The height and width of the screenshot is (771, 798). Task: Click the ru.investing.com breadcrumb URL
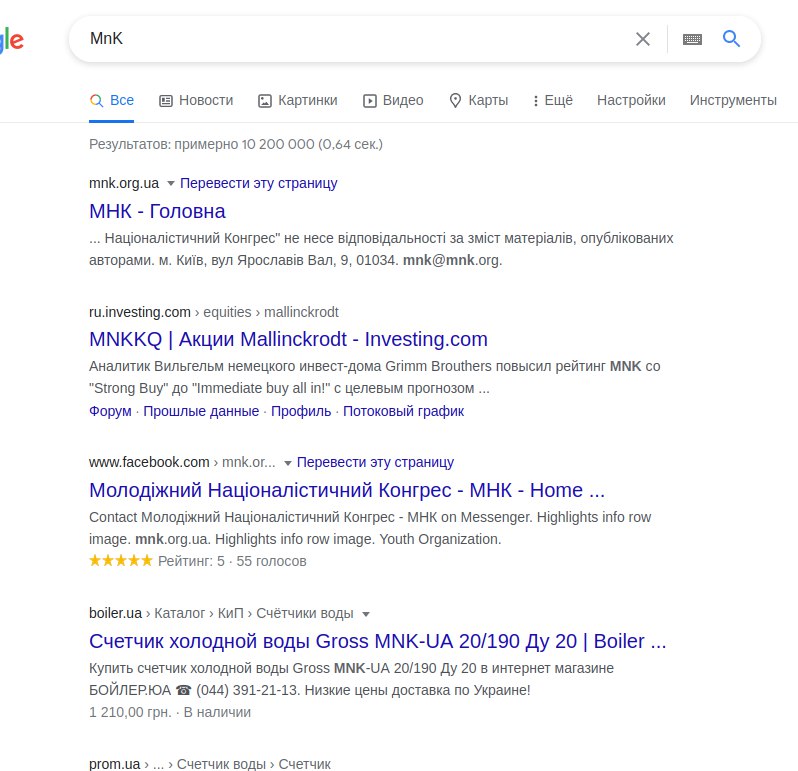pos(213,312)
